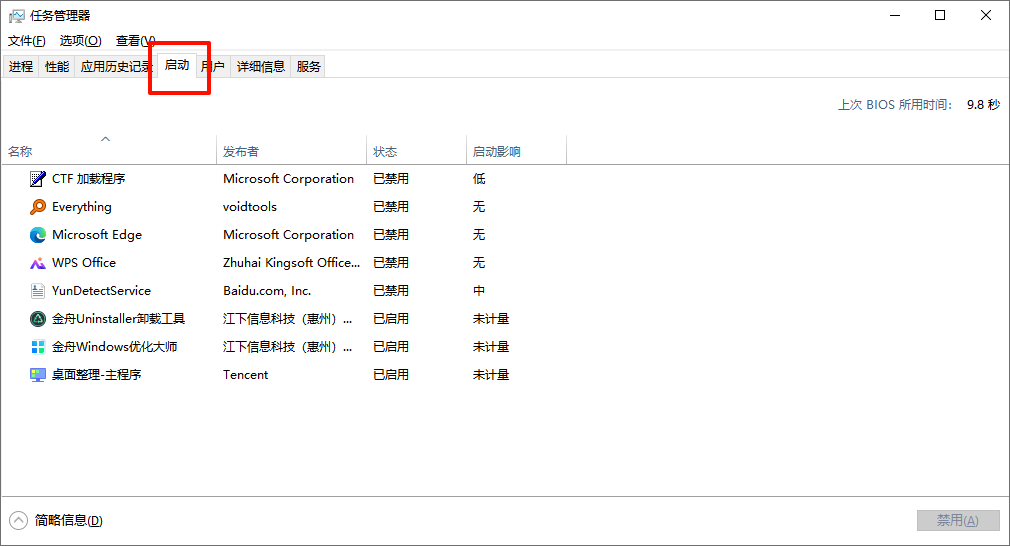Viewport: 1010px width, 546px height.
Task: Click the 上次 BIOS 所用时间 label
Action: click(x=895, y=105)
